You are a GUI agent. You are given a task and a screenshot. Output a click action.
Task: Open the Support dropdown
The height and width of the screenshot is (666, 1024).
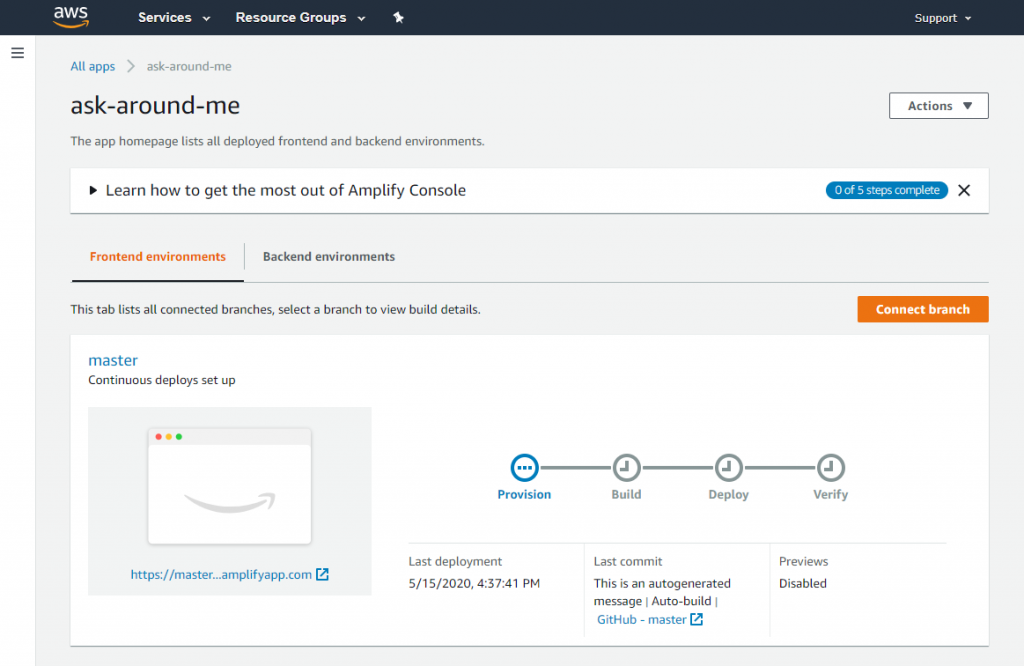[941, 17]
